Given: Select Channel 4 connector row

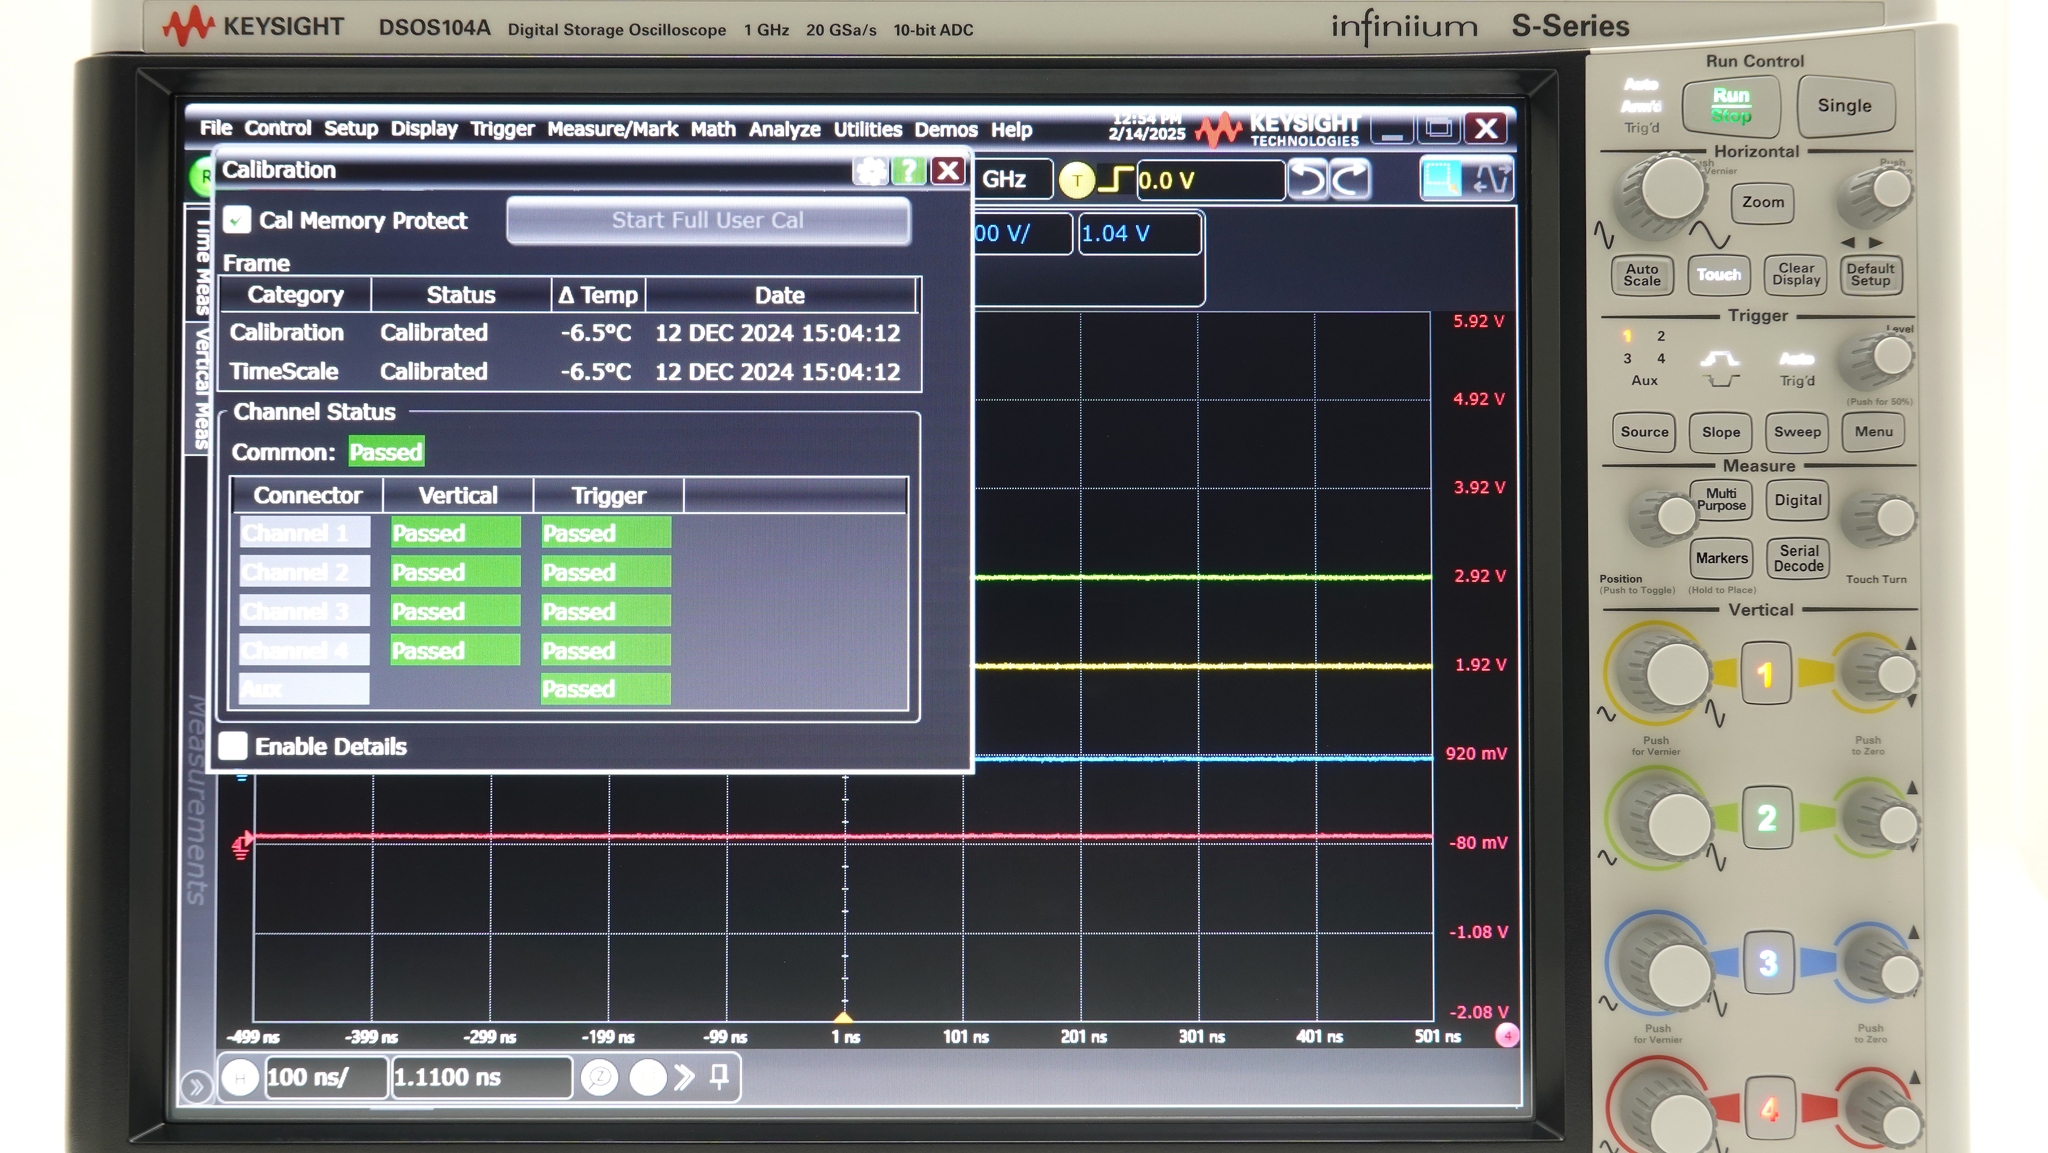Looking at the screenshot, I should [304, 650].
